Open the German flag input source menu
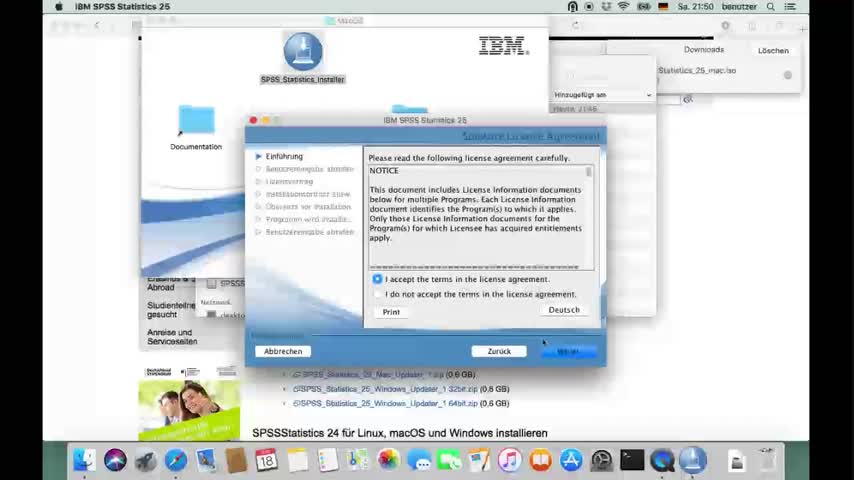854x480 pixels. click(x=662, y=7)
